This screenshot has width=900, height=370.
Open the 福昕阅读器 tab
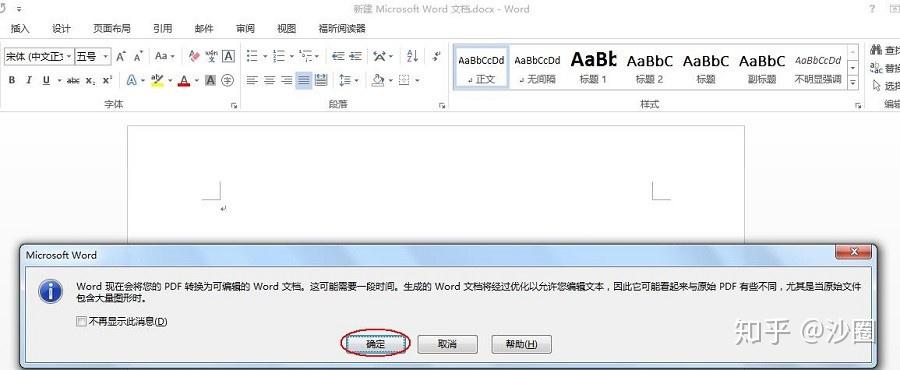point(342,28)
